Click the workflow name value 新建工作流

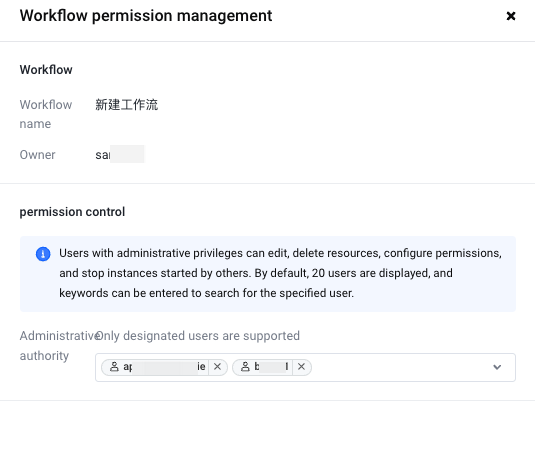(127, 104)
